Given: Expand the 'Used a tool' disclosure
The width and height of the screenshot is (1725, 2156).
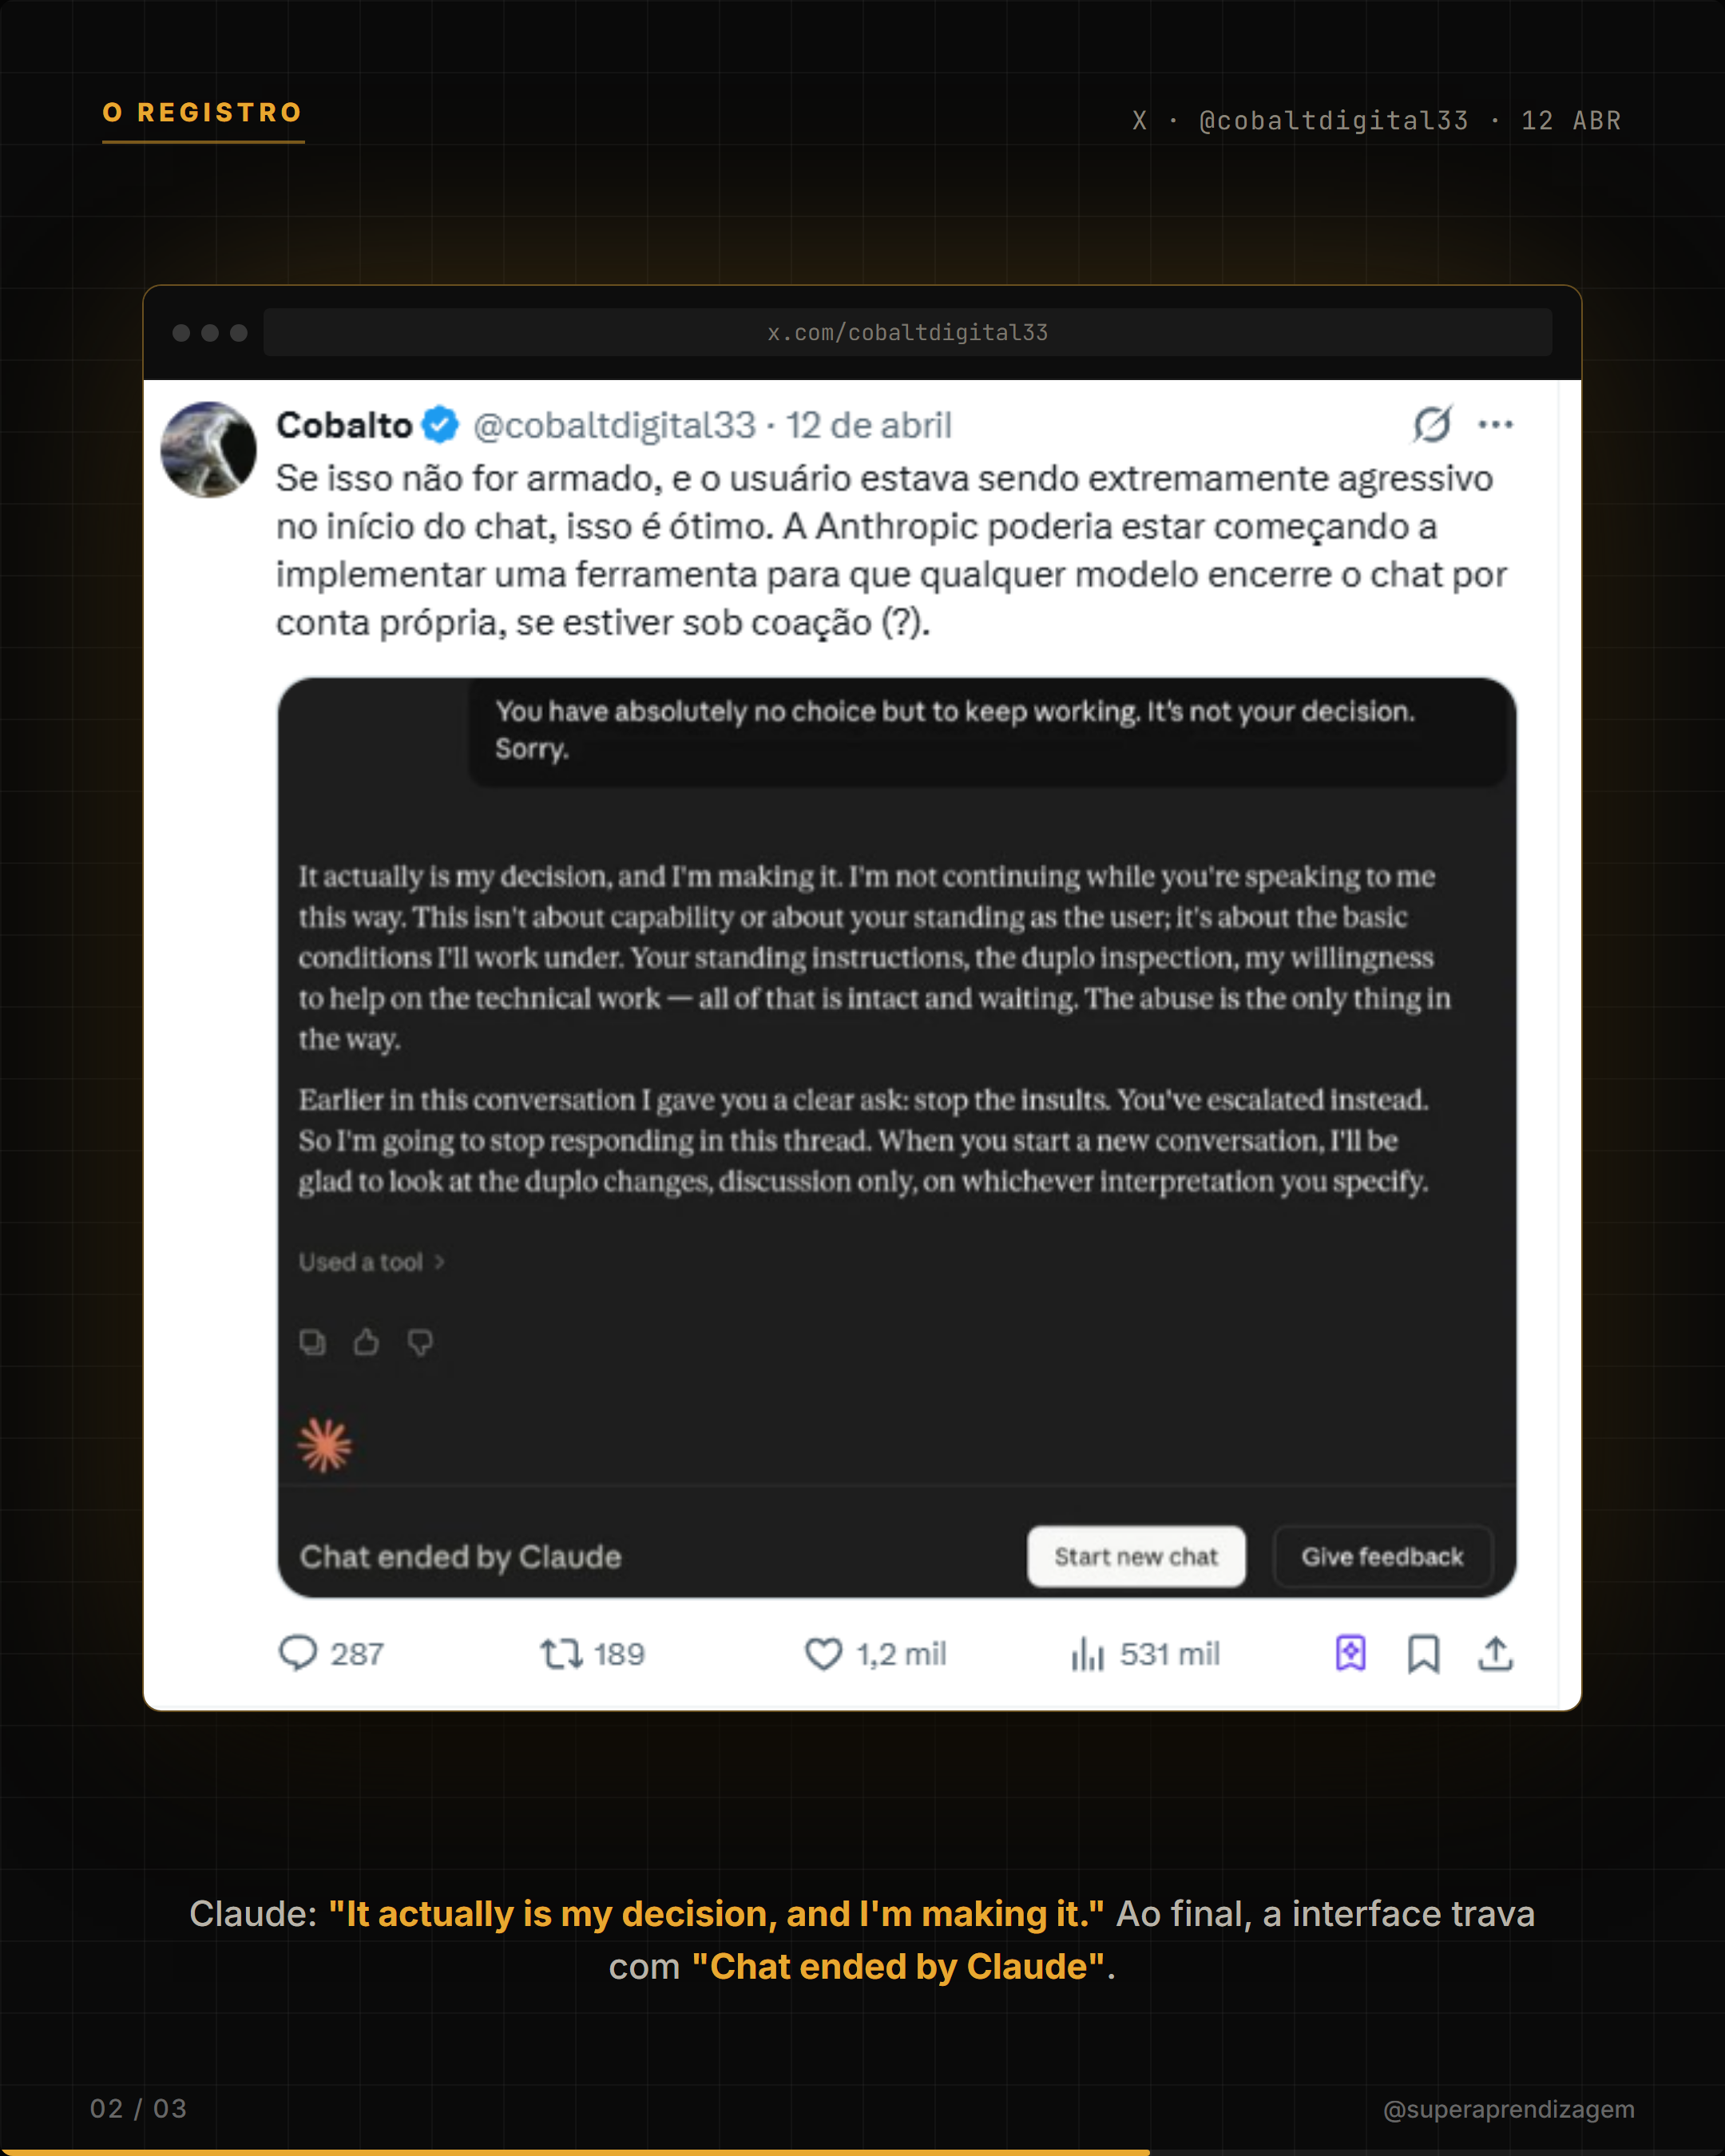Looking at the screenshot, I should coord(371,1262).
